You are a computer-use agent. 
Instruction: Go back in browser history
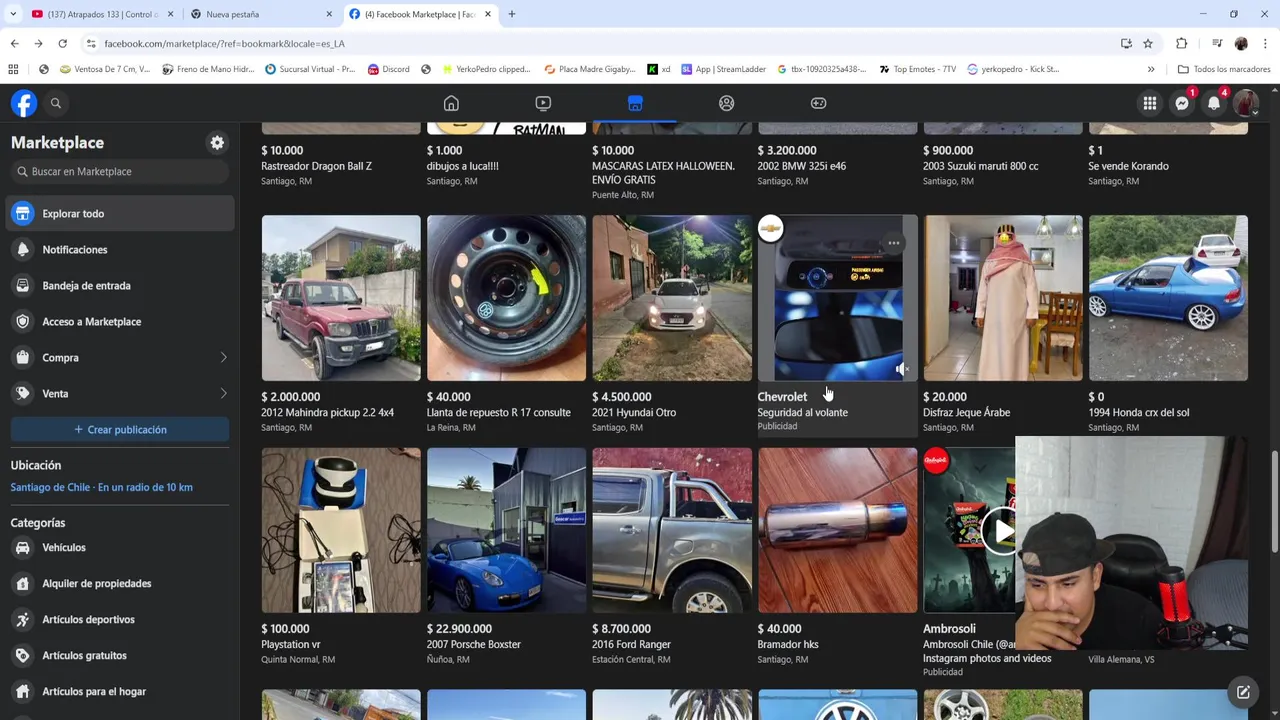click(14, 43)
